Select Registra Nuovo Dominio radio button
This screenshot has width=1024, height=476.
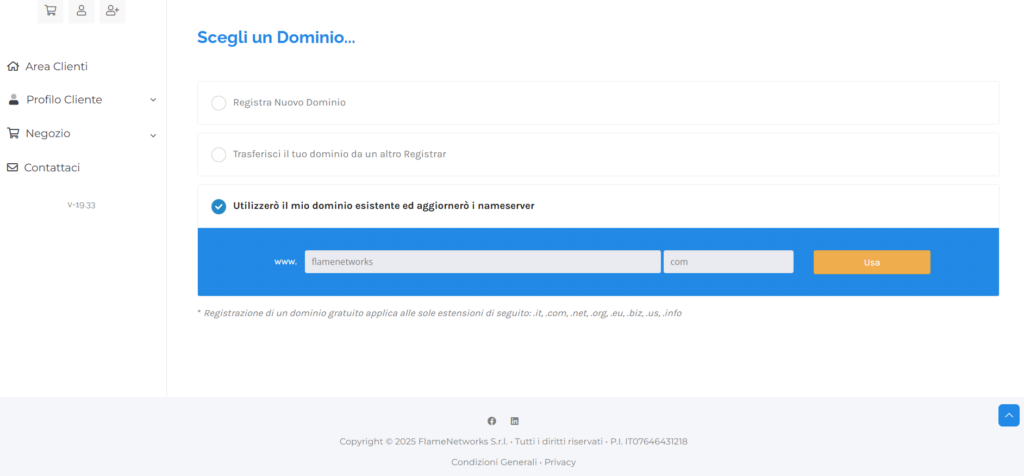coord(219,103)
